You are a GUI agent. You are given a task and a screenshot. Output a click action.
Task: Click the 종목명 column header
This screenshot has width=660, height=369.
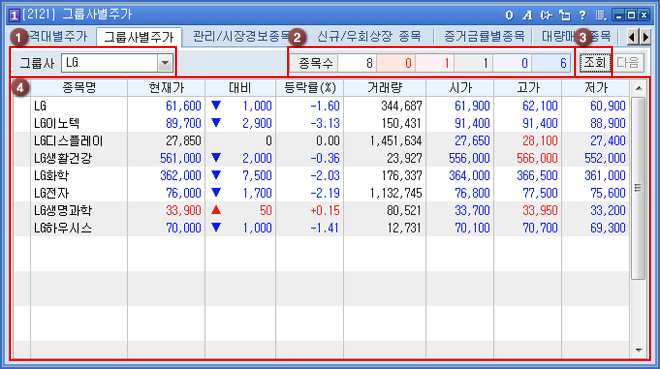coord(79,88)
